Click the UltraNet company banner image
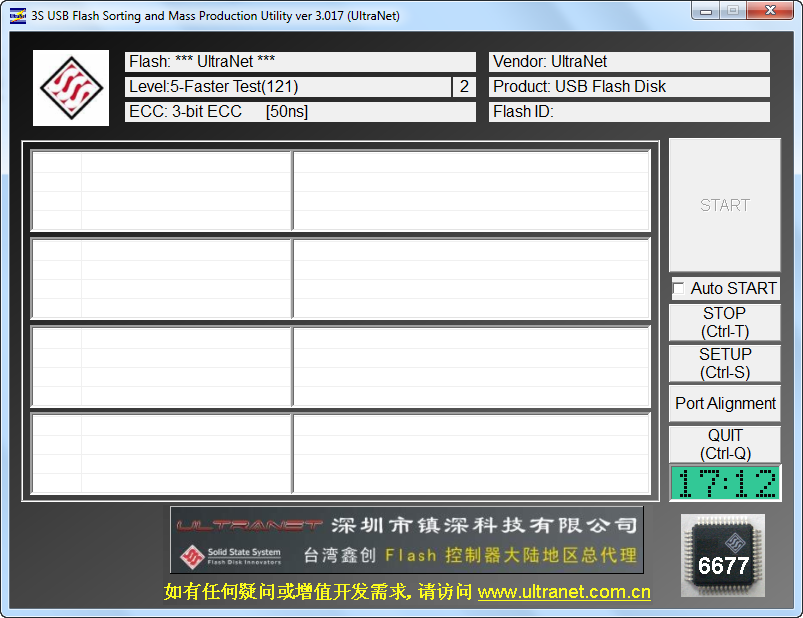This screenshot has width=803, height=618. 407,540
